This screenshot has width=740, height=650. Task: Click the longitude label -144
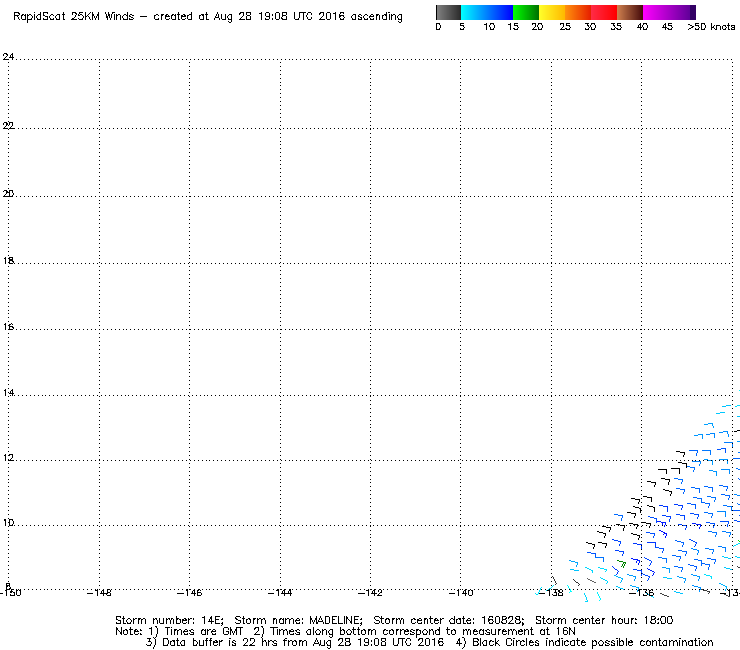(280, 593)
